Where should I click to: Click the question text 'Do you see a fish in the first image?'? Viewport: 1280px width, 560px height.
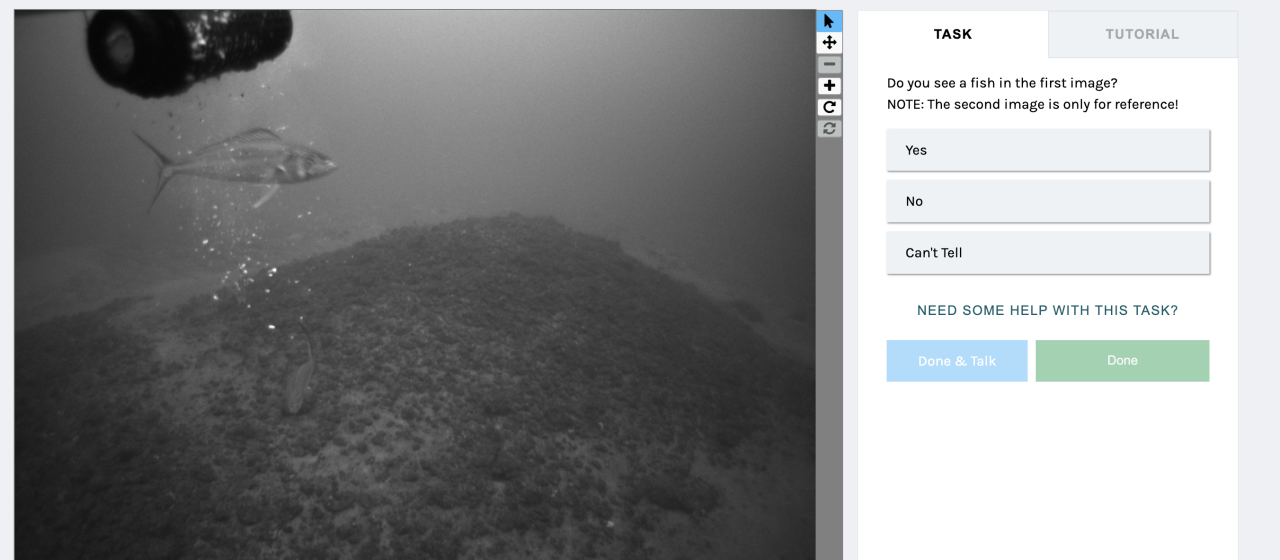(x=1002, y=83)
